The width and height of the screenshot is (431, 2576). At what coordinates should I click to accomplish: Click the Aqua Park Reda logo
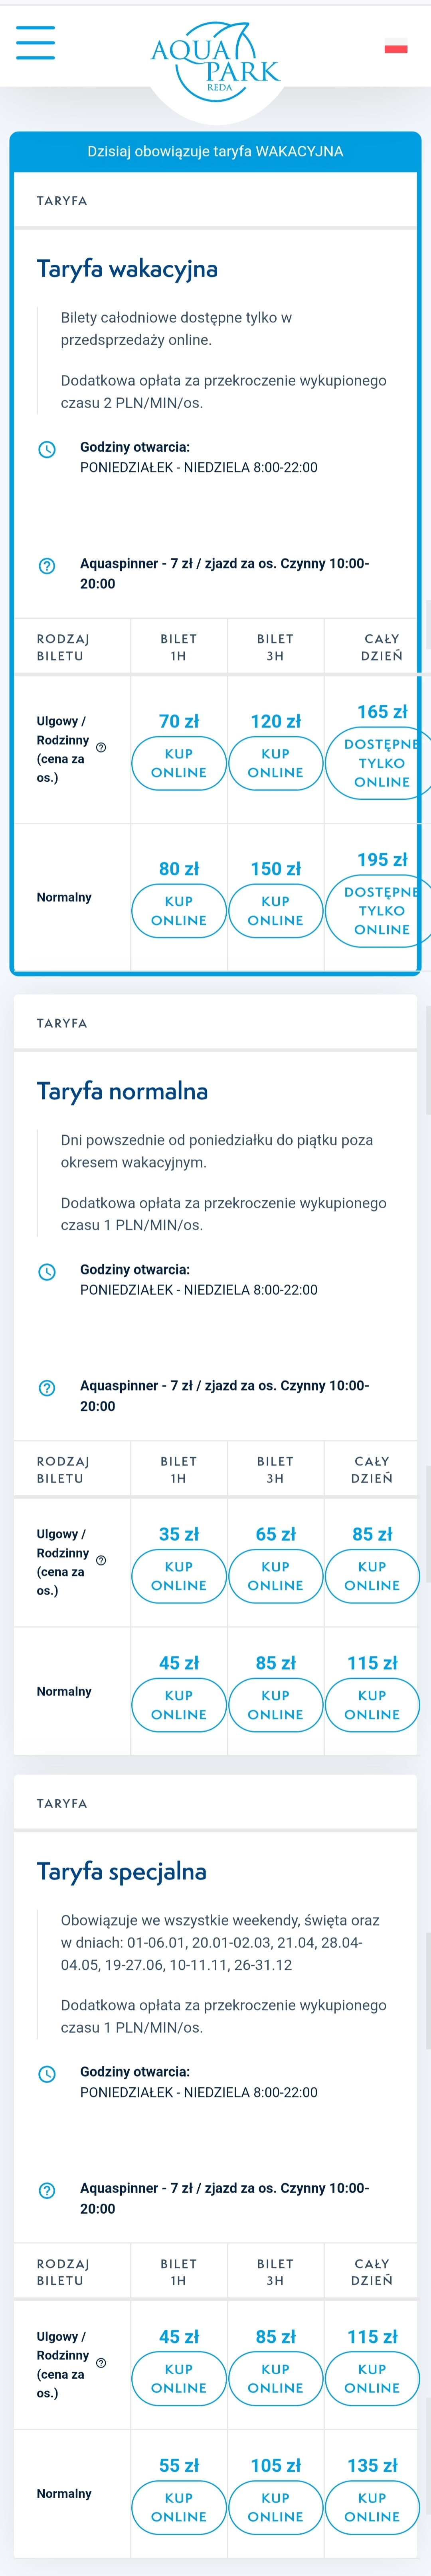point(215,58)
